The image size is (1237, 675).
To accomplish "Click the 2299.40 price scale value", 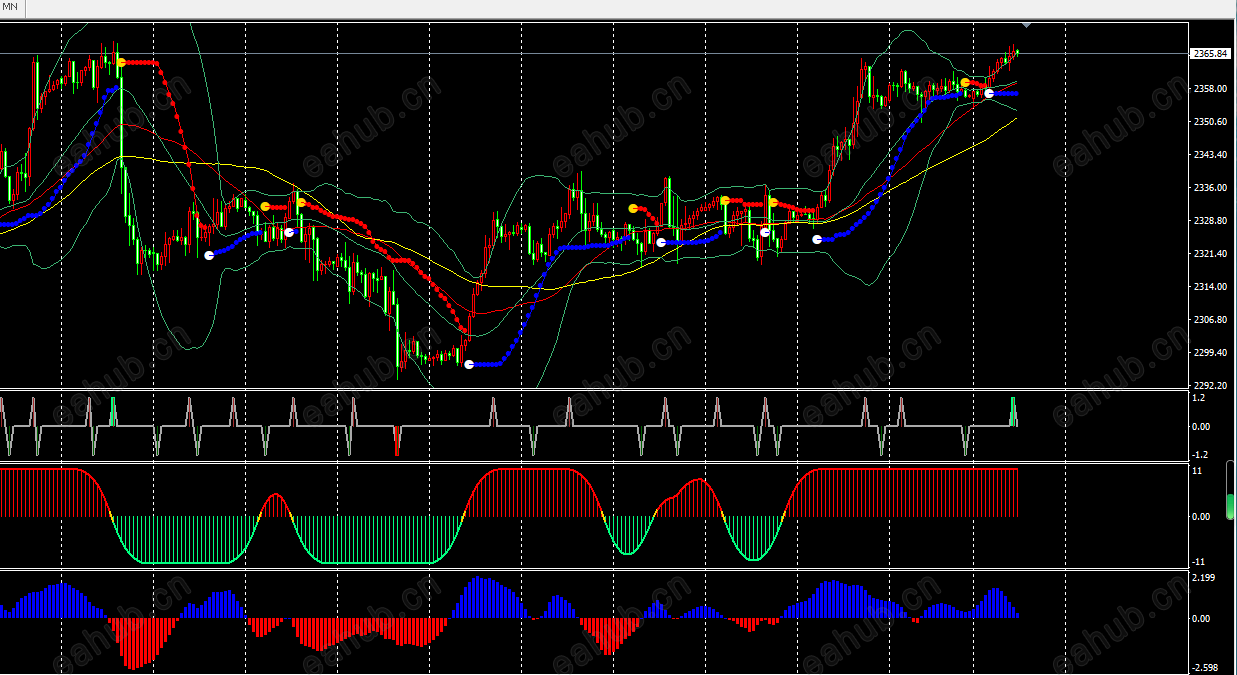I will (1210, 353).
